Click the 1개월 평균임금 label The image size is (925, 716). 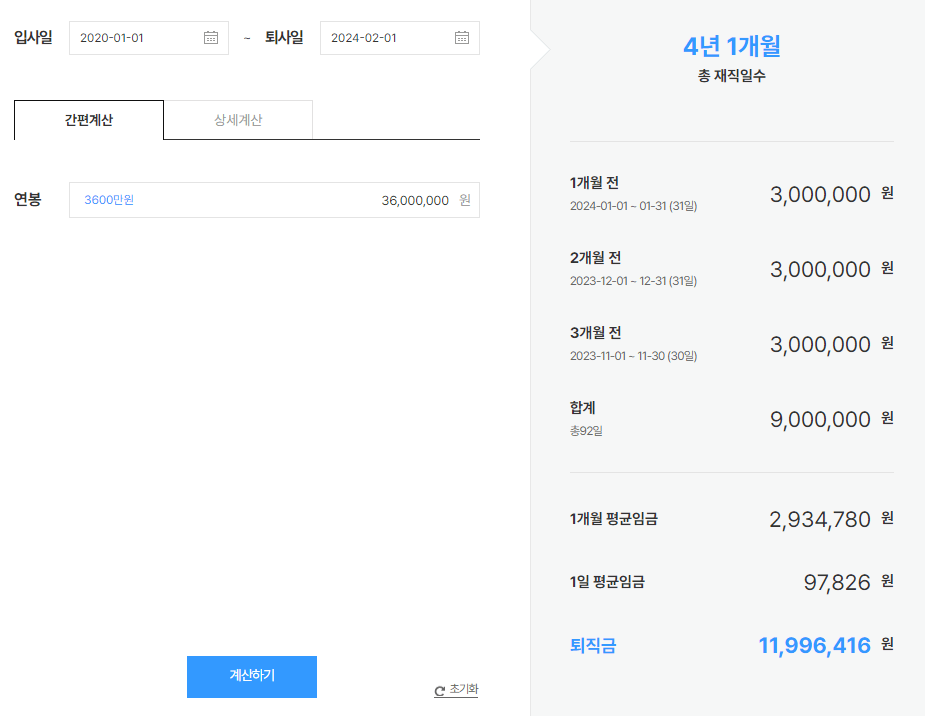(x=614, y=519)
